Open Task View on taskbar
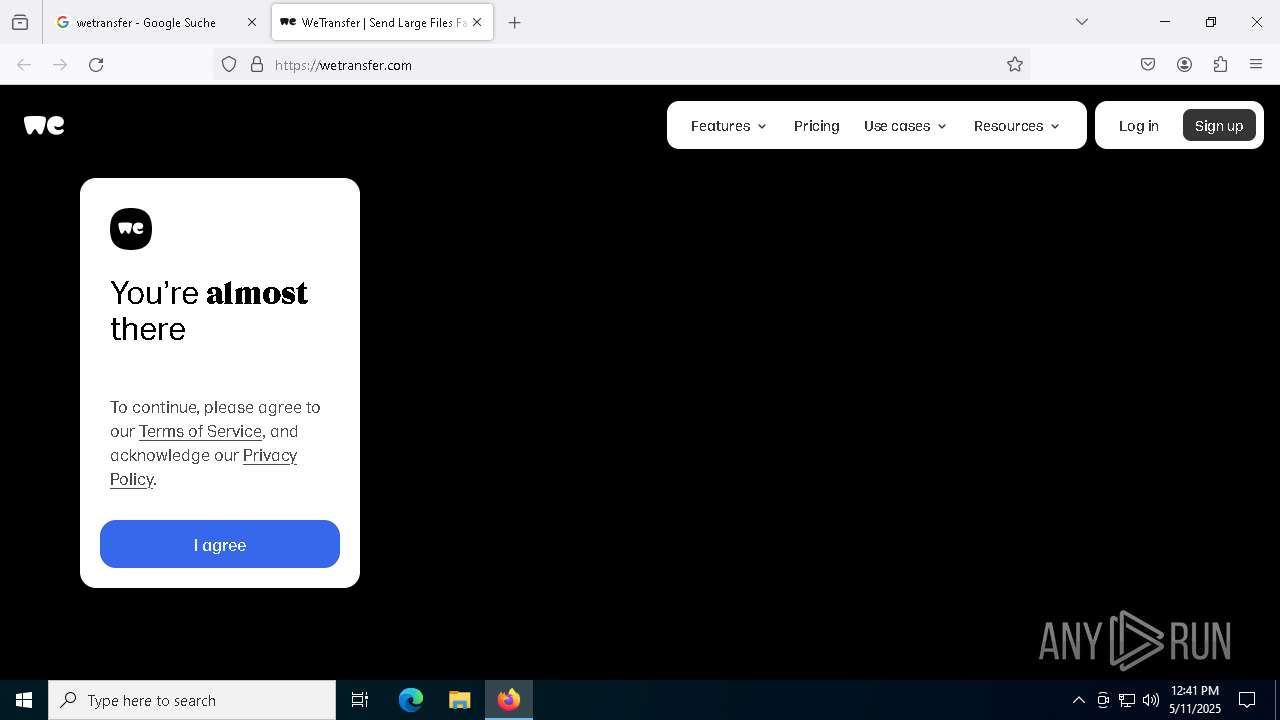Image resolution: width=1280 pixels, height=720 pixels. (x=360, y=700)
